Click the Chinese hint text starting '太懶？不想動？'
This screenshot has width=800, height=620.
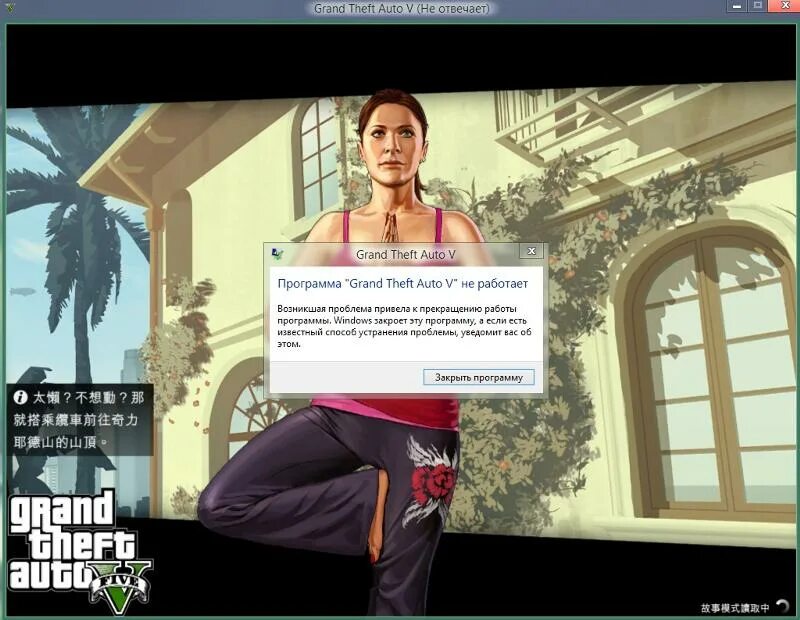79,419
